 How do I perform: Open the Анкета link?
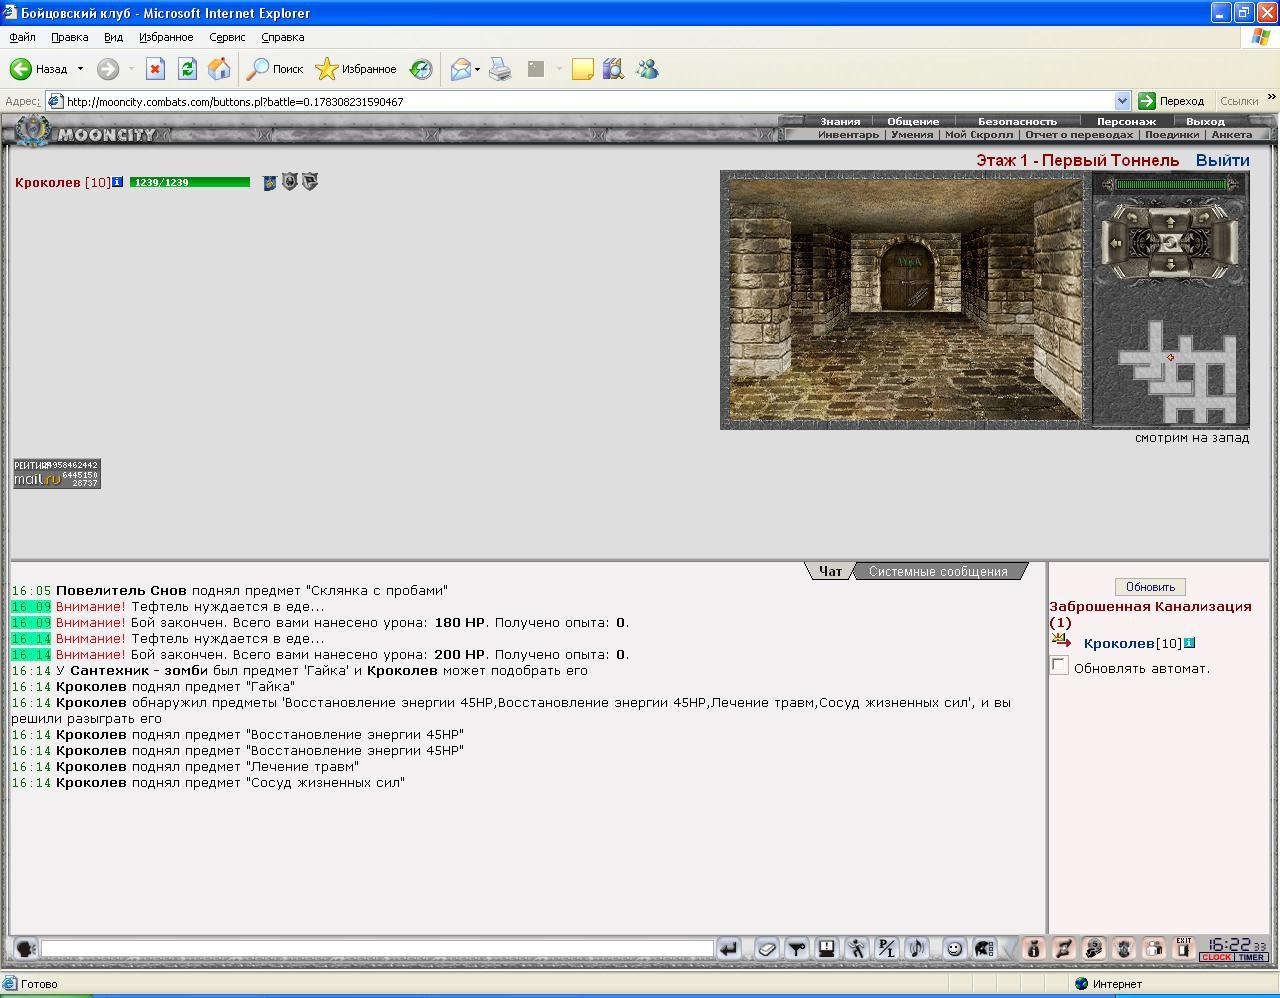point(1231,134)
